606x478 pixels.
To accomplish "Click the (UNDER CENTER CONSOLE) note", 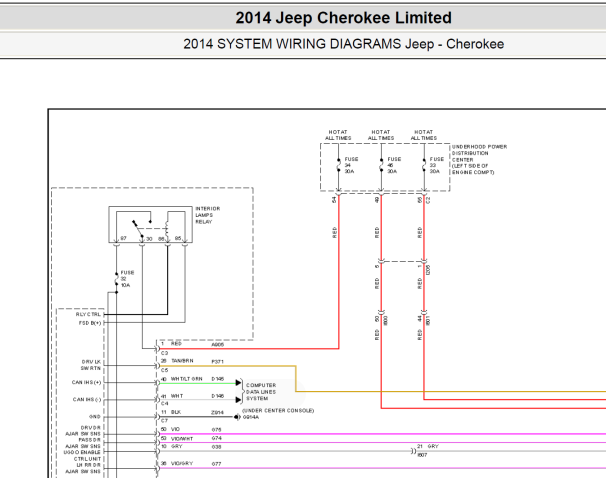I will [278, 410].
